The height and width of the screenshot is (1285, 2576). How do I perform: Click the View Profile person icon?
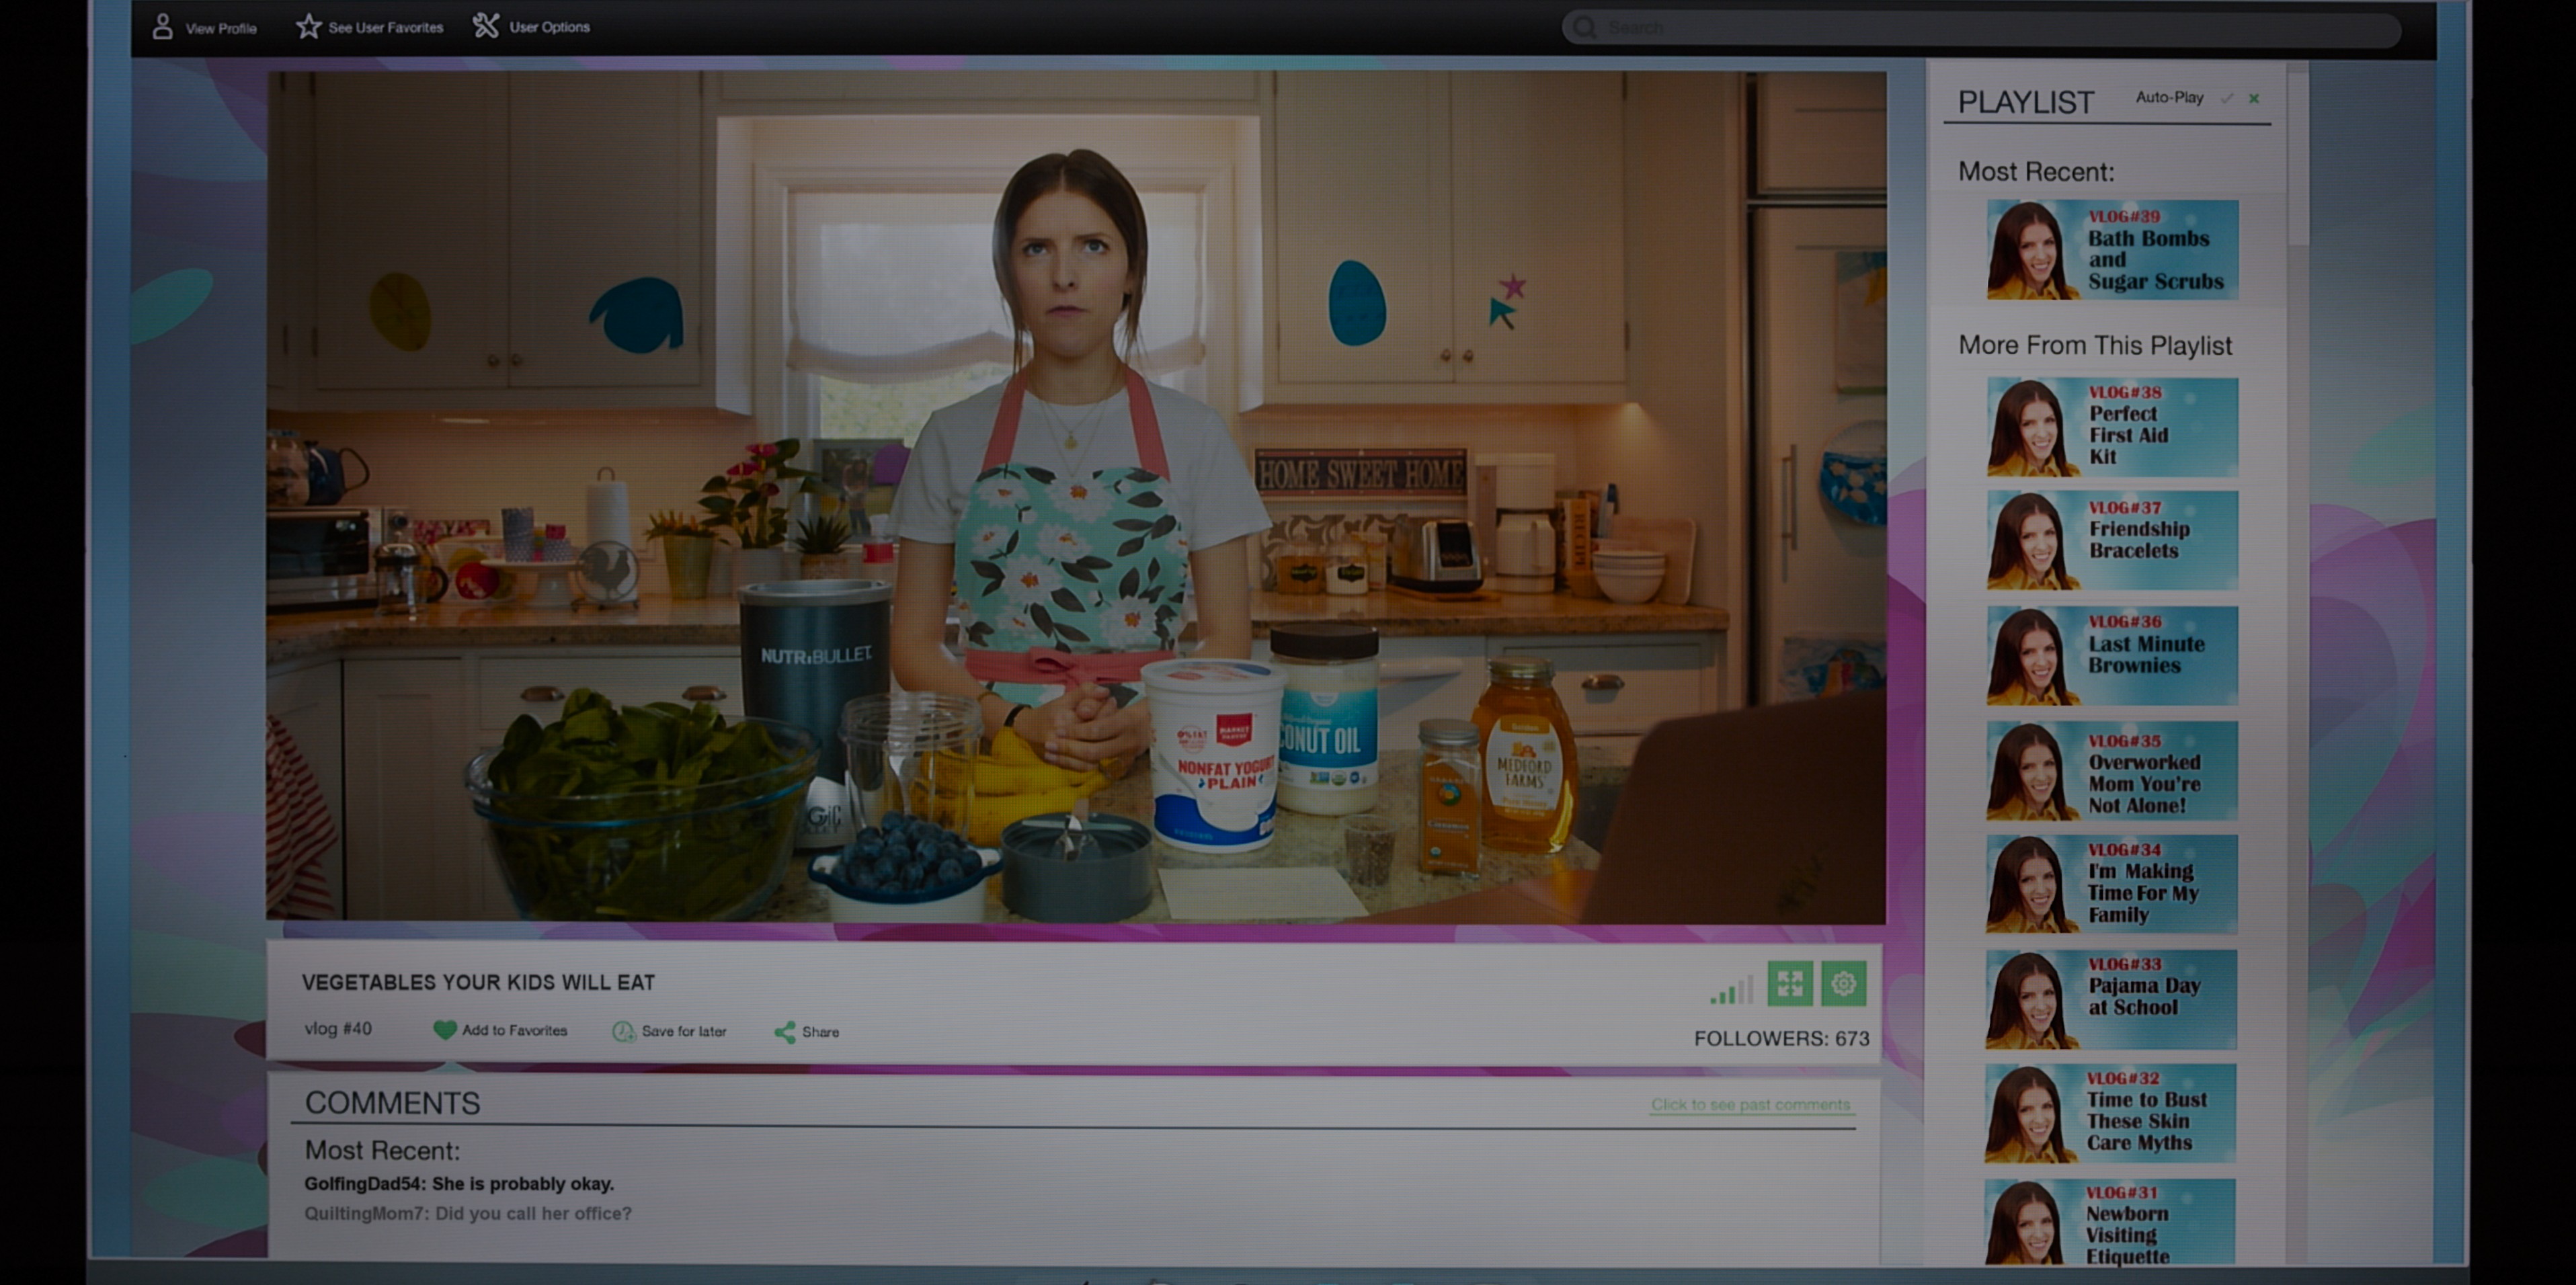coord(162,27)
